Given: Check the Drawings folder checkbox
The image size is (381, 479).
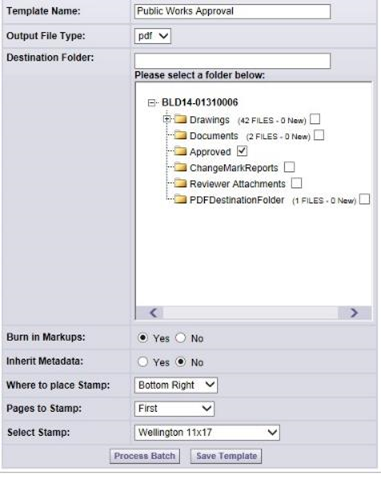Looking at the screenshot, I should (315, 119).
